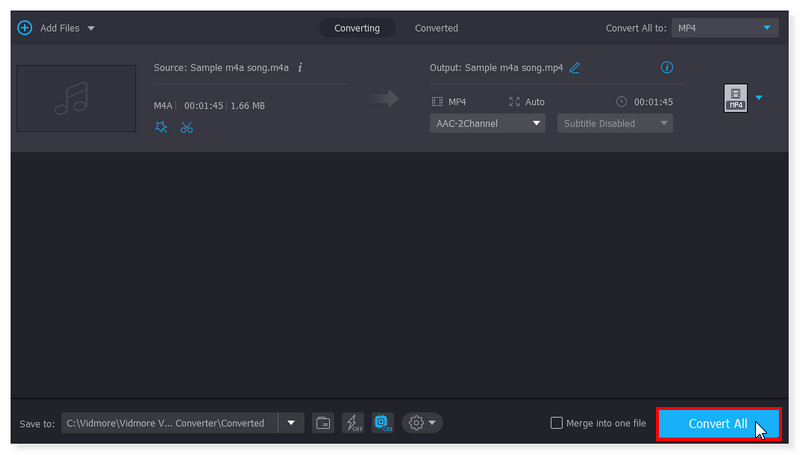Check the Merge into one file box
The image size is (800, 455).
(557, 423)
